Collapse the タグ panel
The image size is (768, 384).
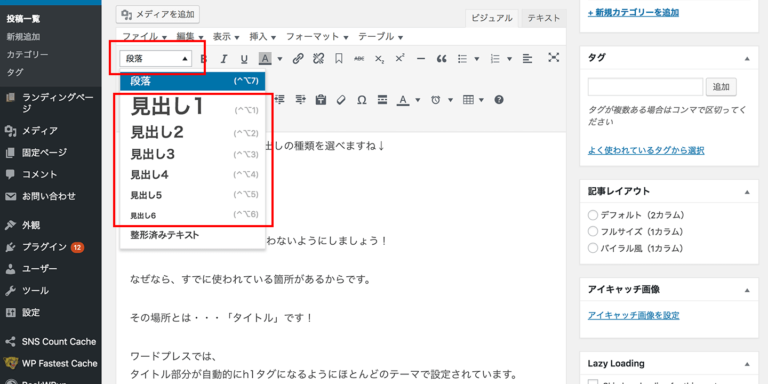pyautogui.click(x=747, y=58)
